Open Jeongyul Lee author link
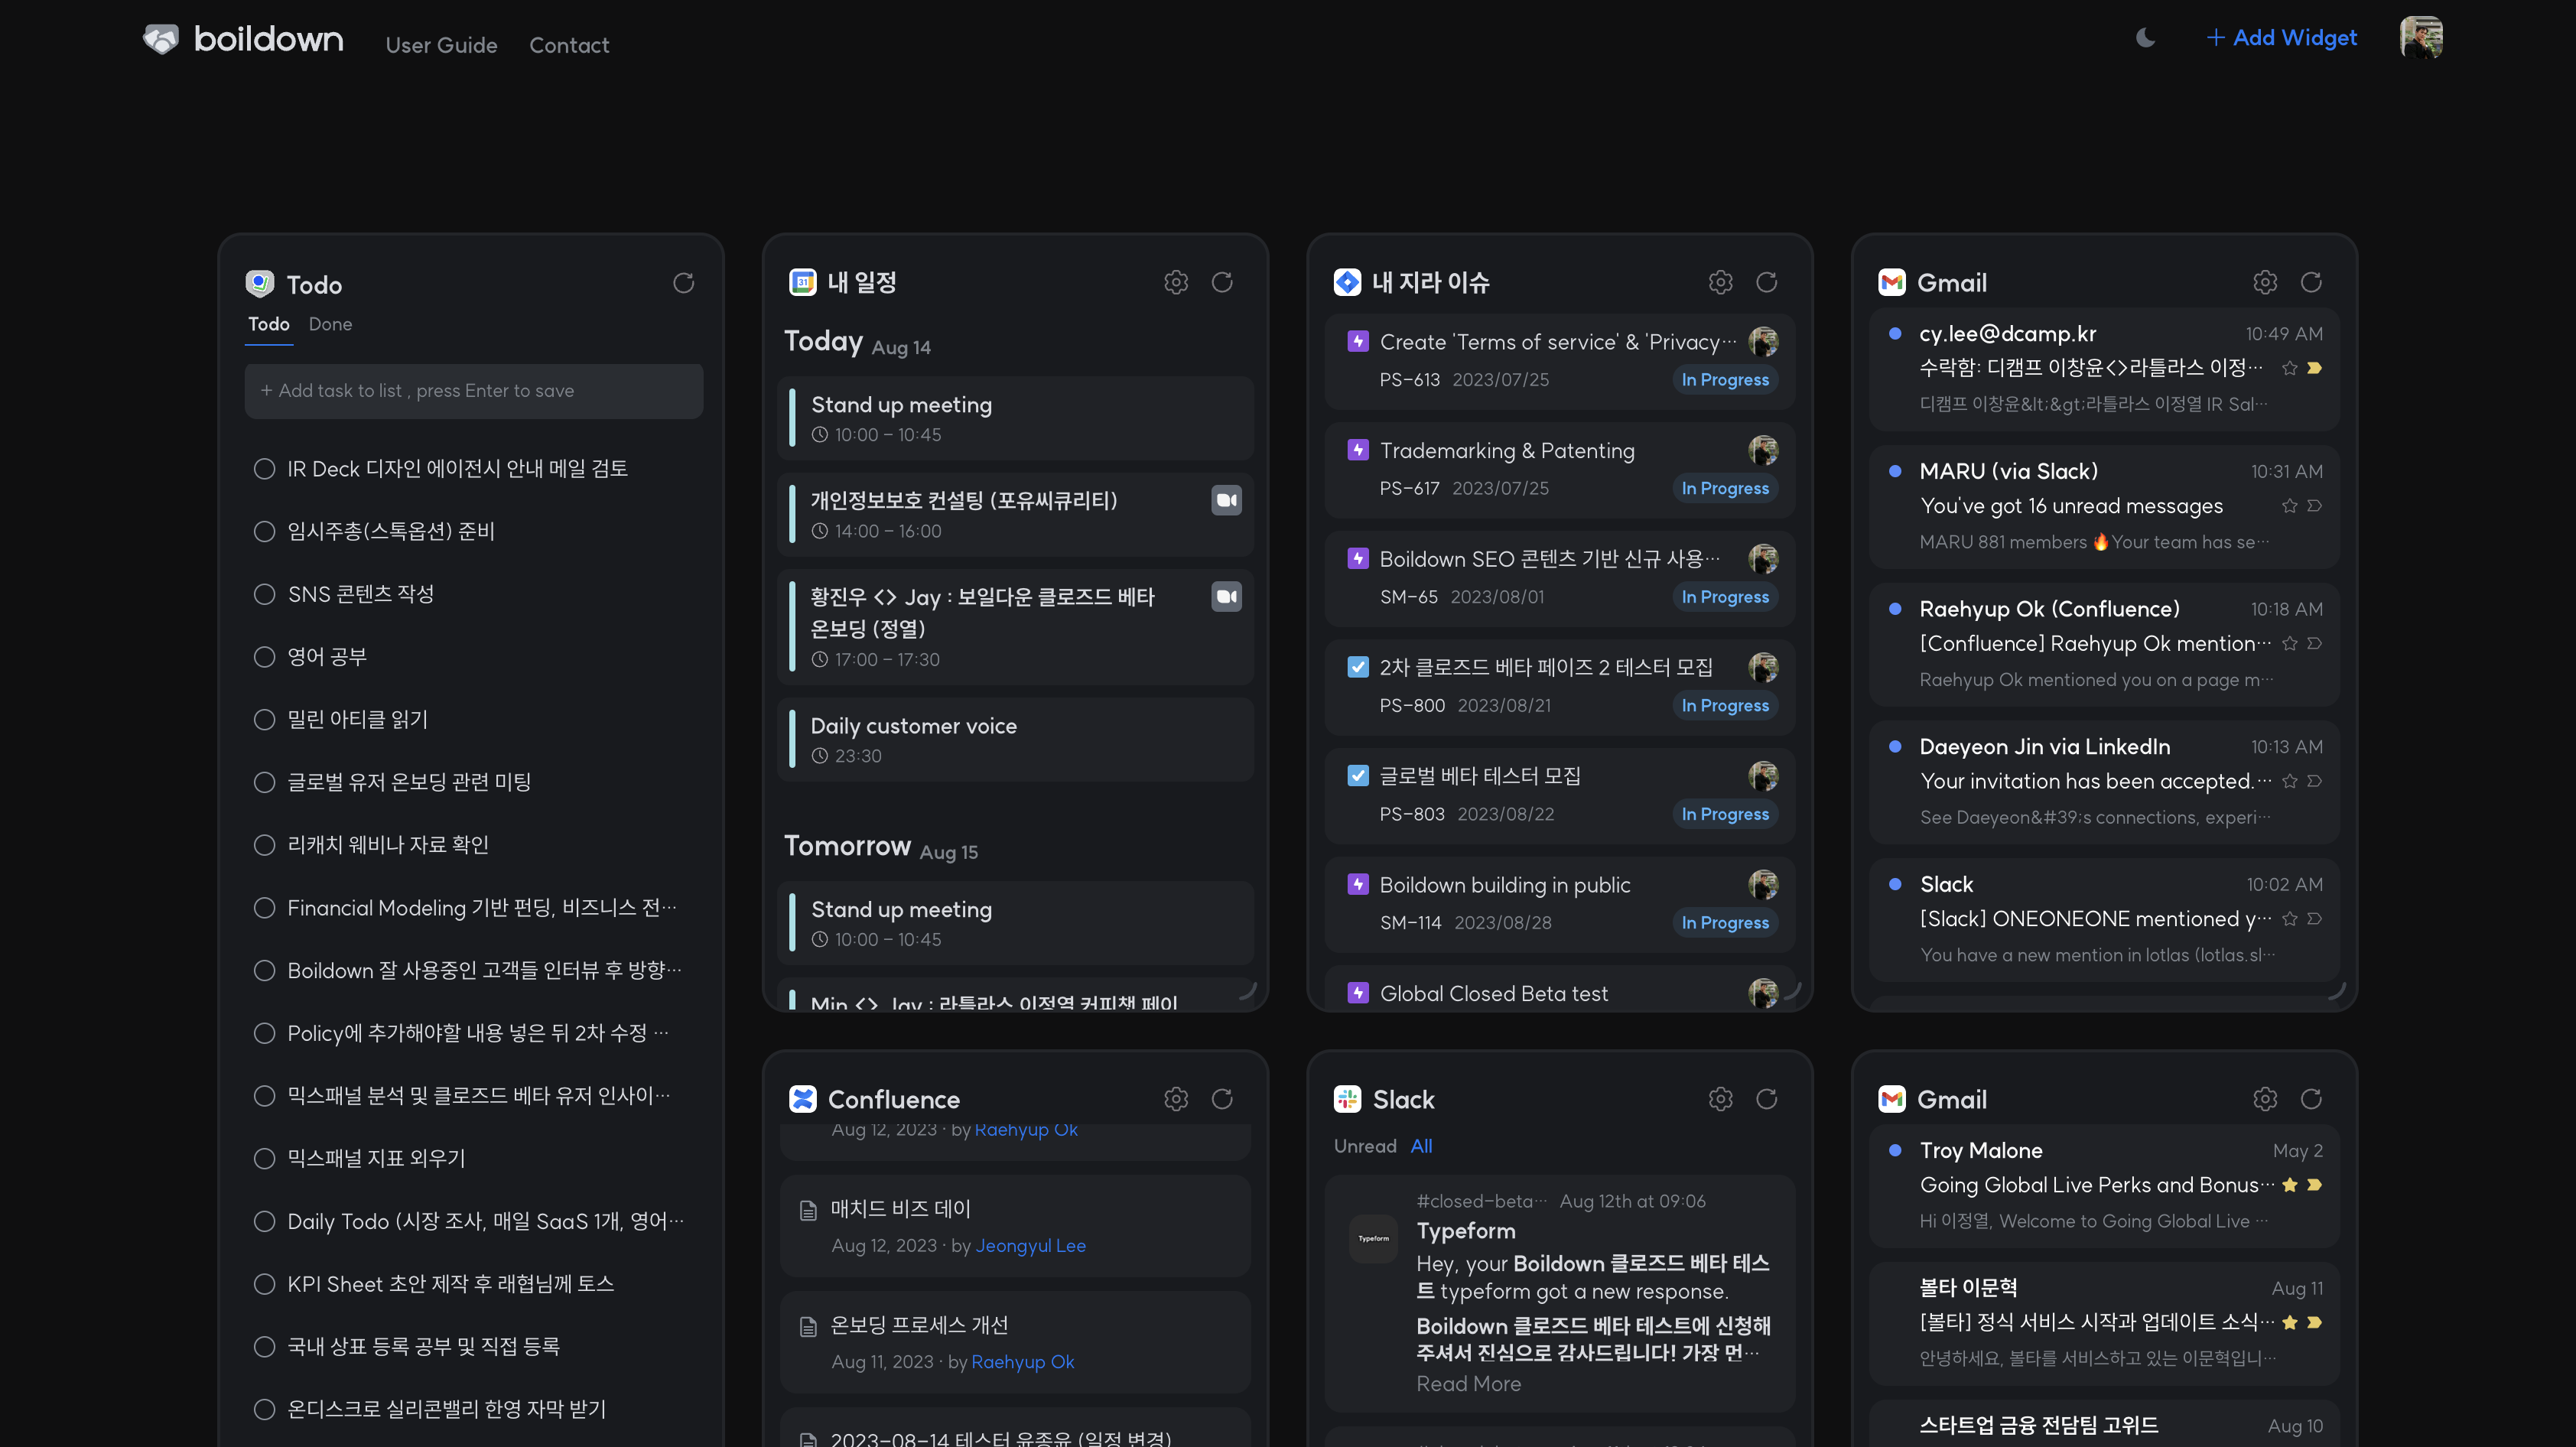Viewport: 2576px width, 1447px height. [1030, 1246]
